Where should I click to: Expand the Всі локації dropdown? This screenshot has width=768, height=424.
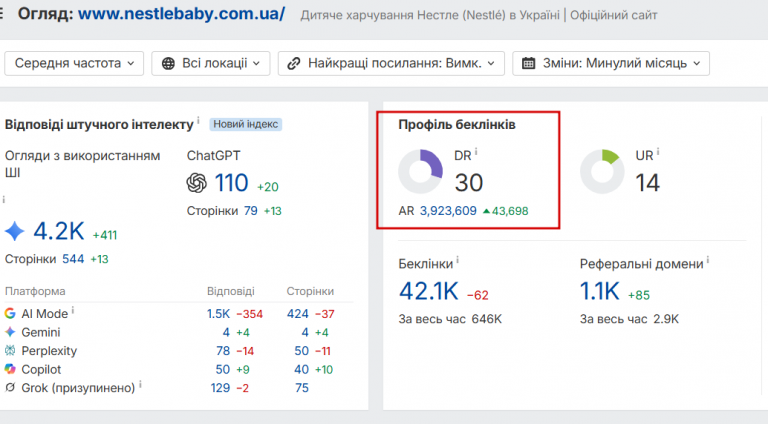coord(211,64)
